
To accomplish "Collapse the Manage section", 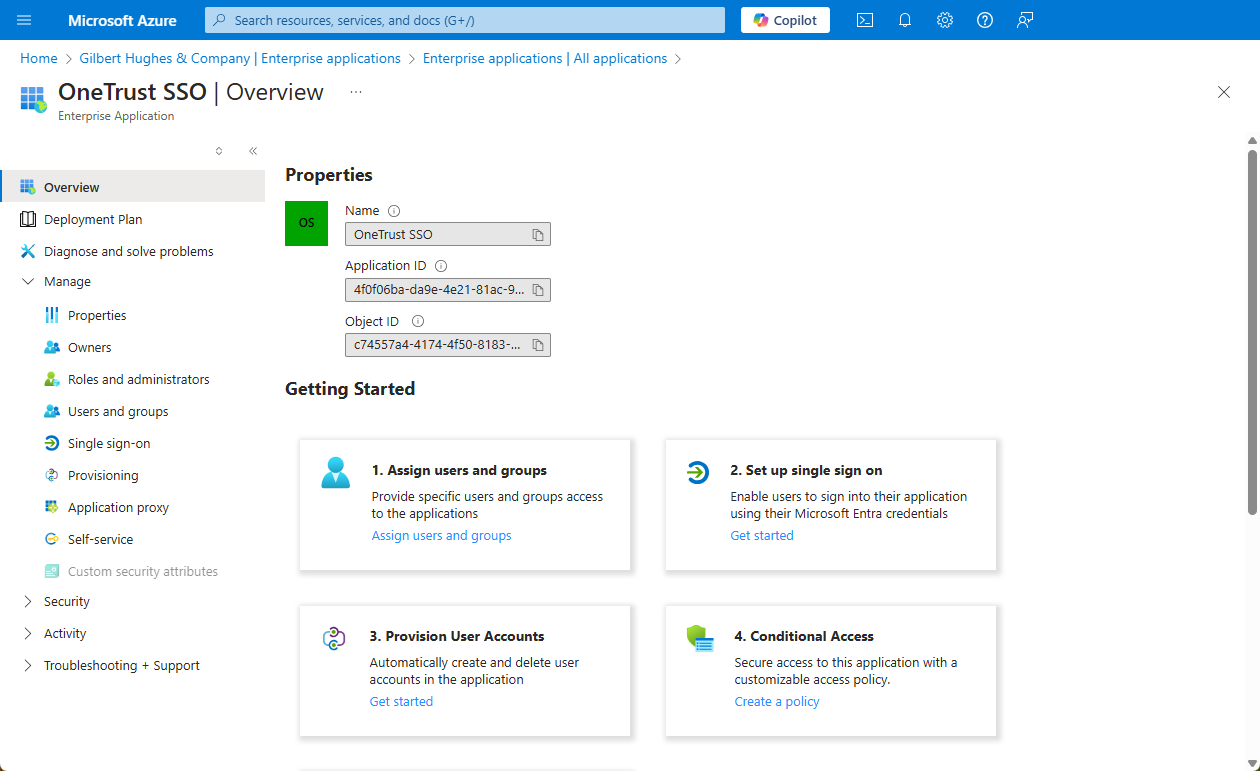I will point(28,282).
